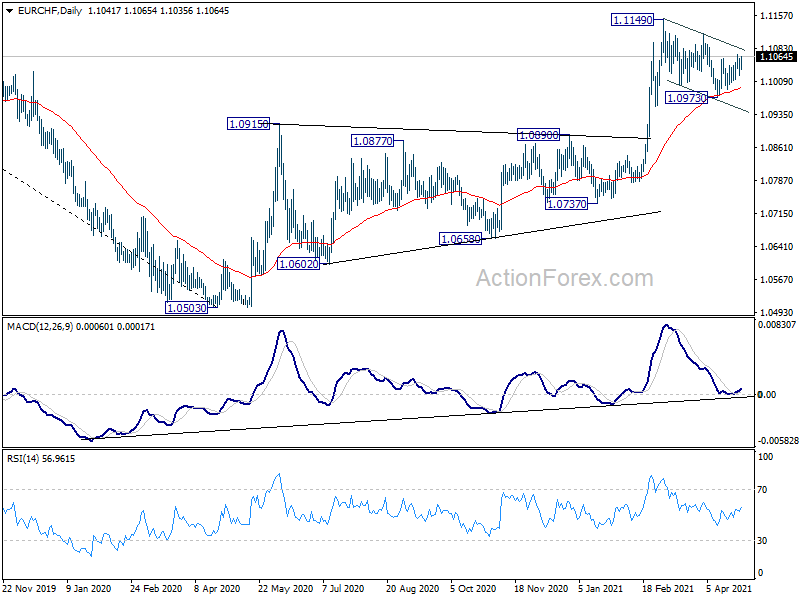Select the EURCHF,Daily chart title

point(49,11)
